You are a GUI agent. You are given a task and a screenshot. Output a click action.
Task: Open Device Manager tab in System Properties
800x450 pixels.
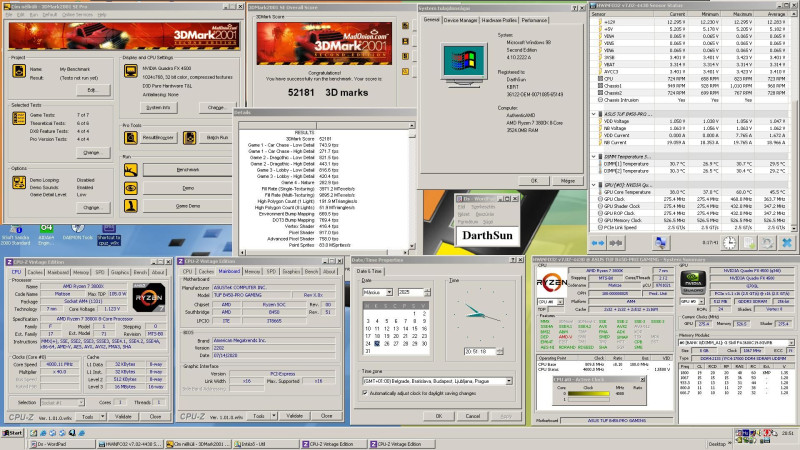[460, 20]
